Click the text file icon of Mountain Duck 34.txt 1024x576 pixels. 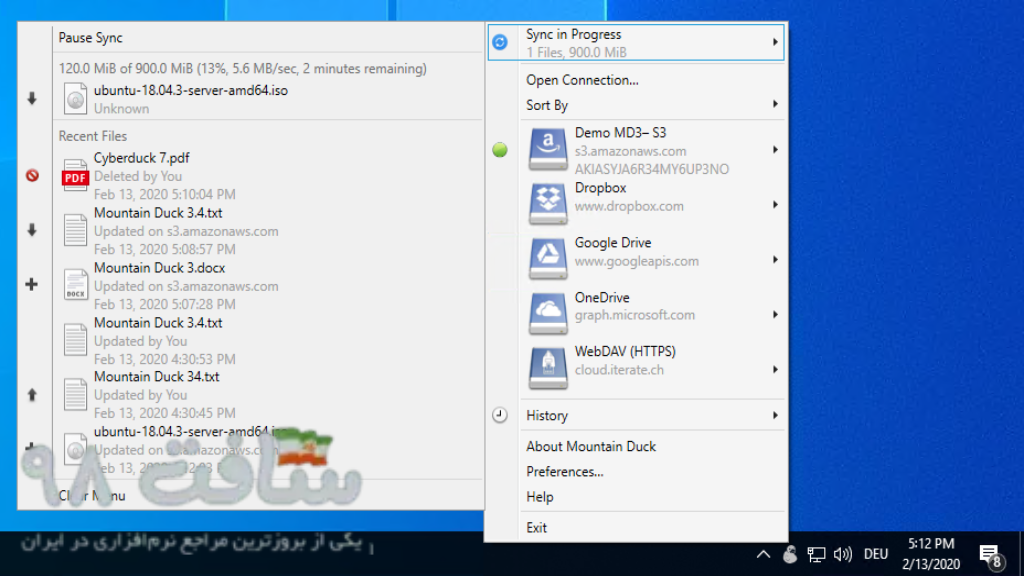coord(75,394)
